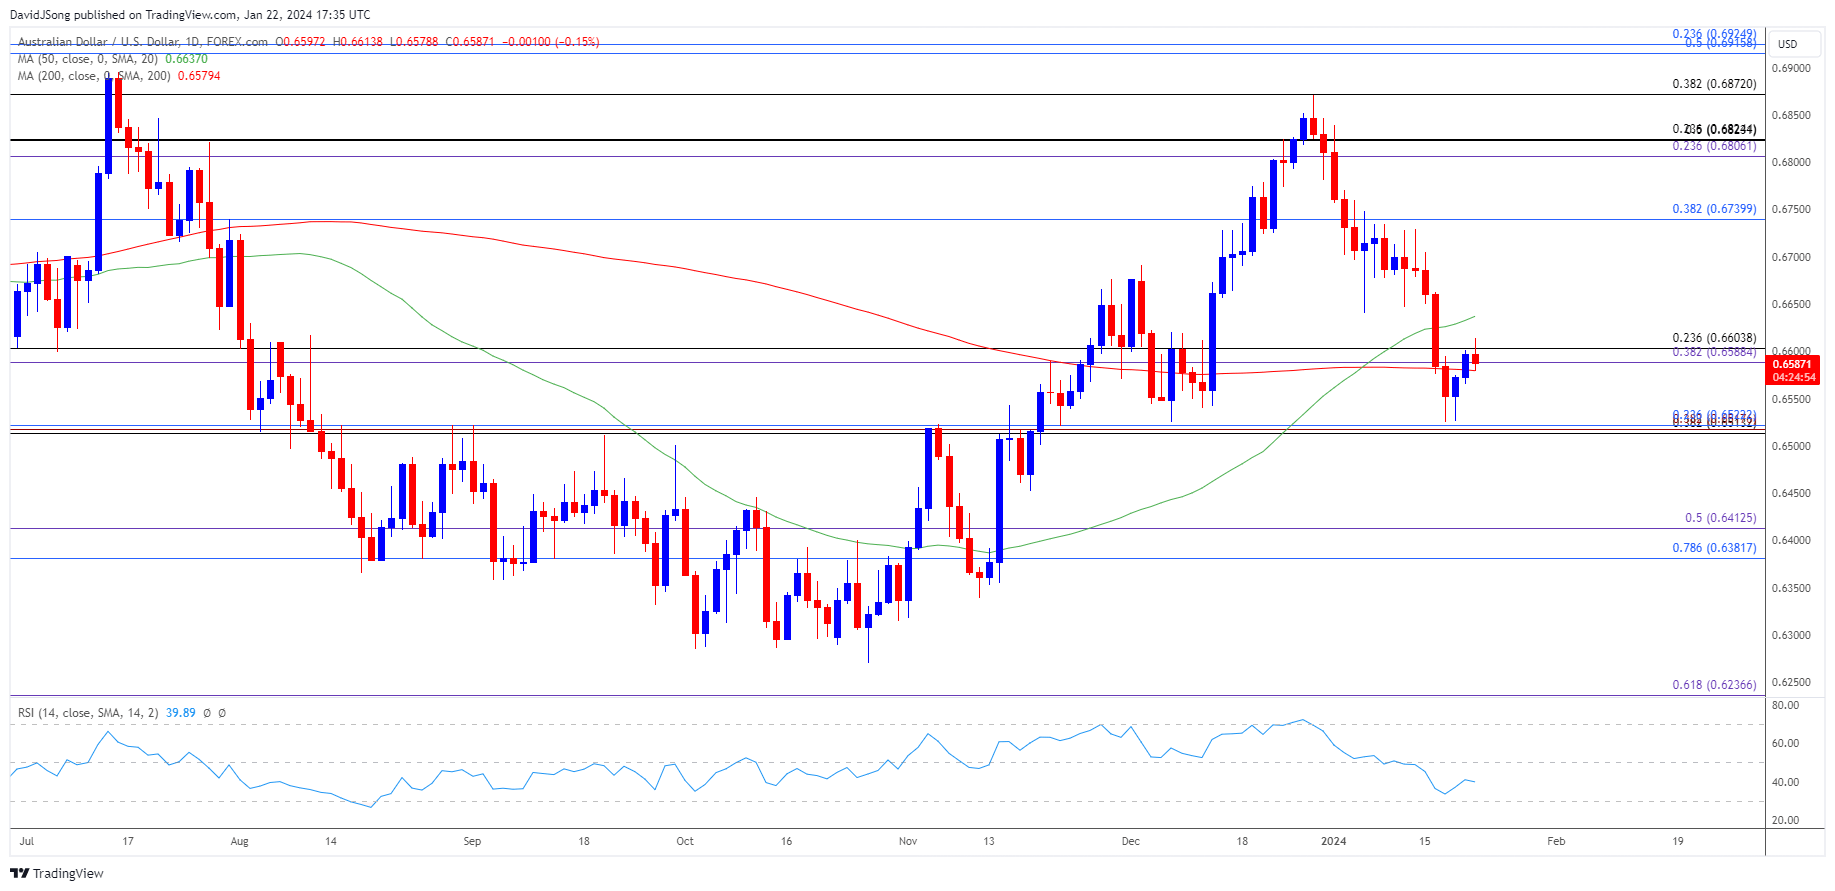Click the RSI (14, close, SMA, 14, 2) legend
Viewport: 1835px width, 891px height.
tap(88, 713)
